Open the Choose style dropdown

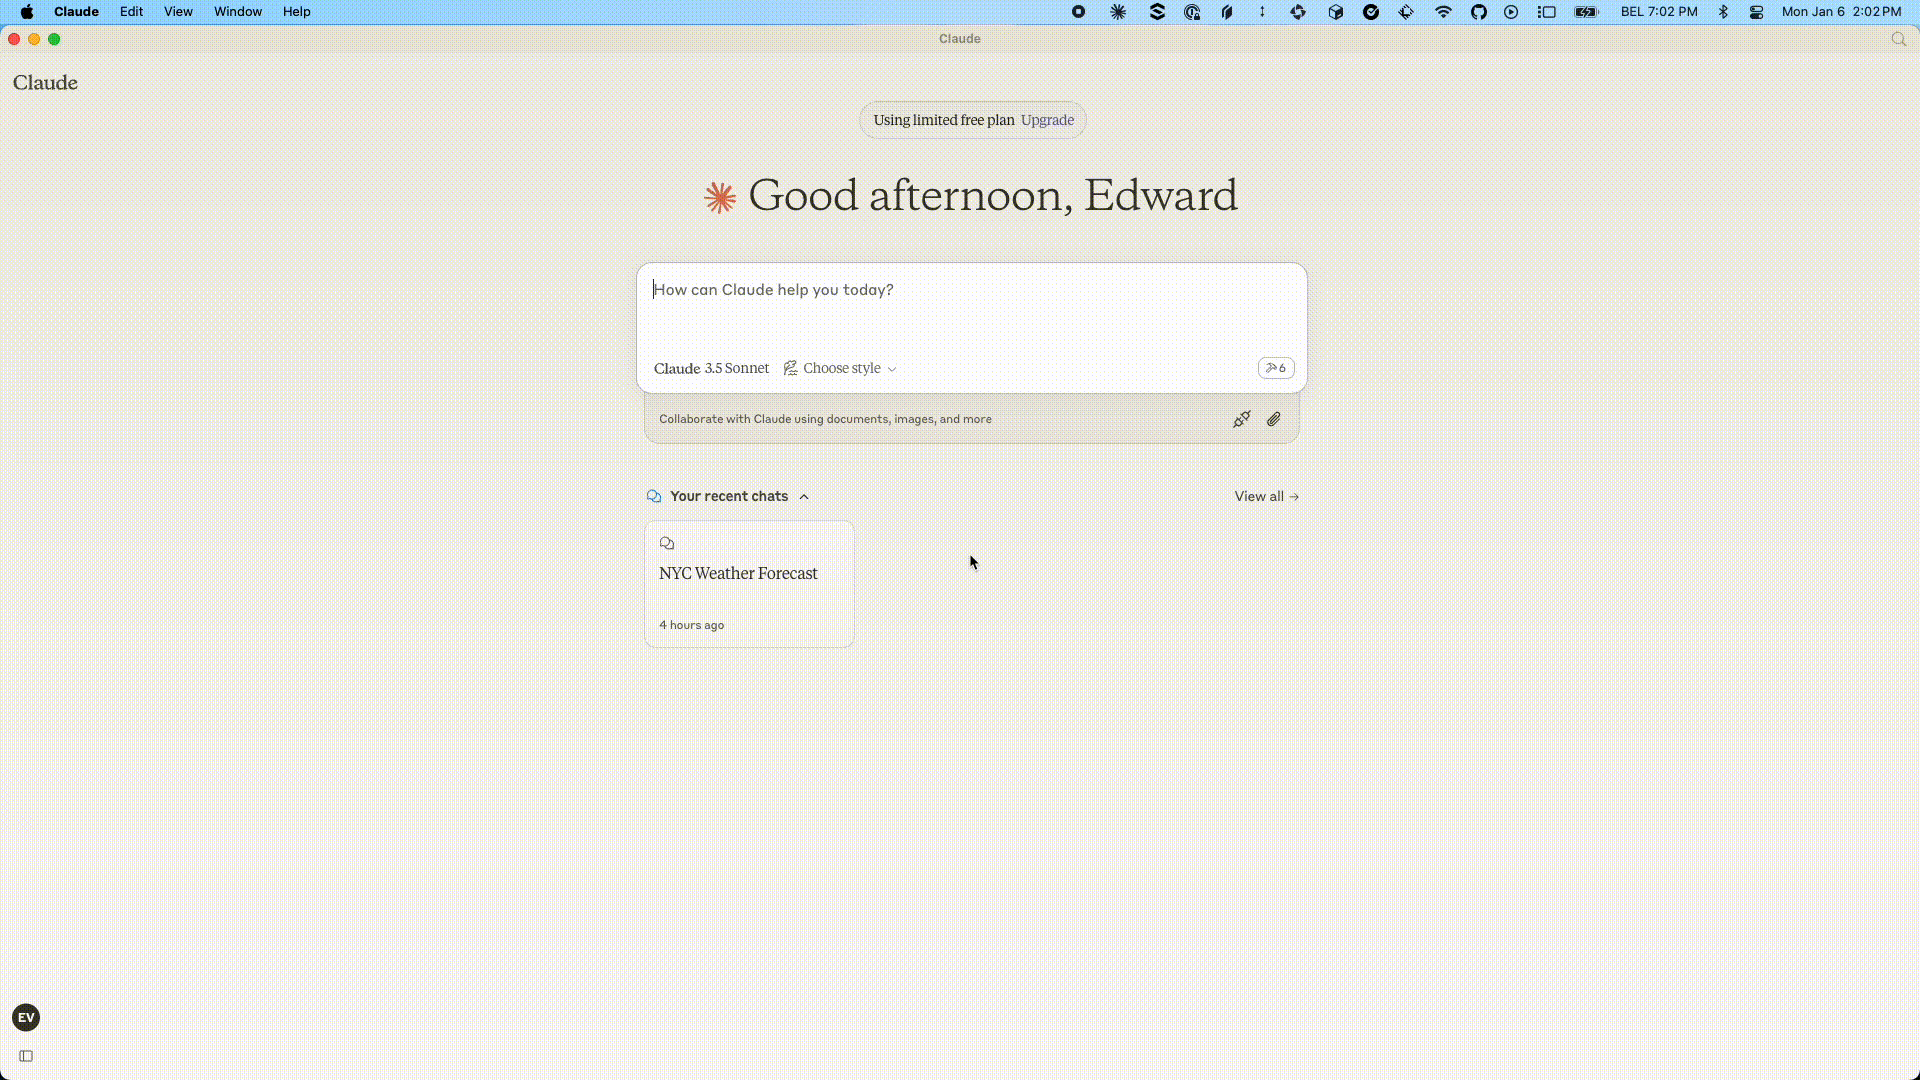pos(840,368)
